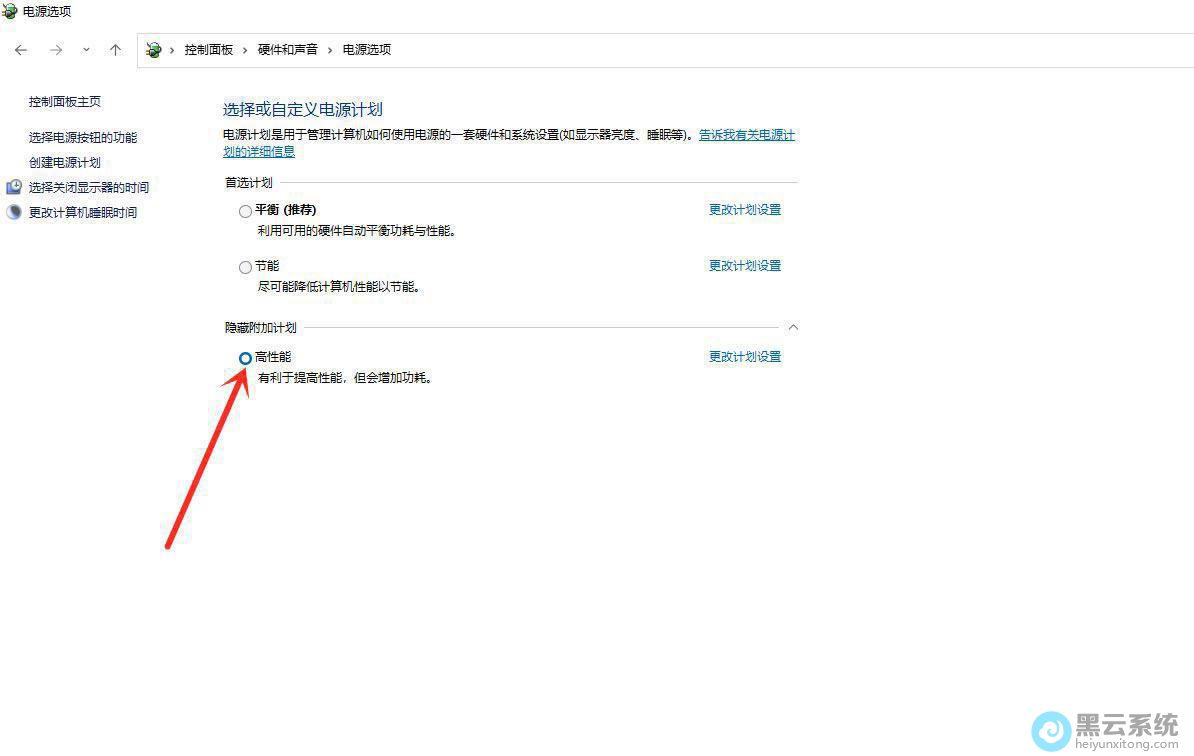Select the 节能 power plan
This screenshot has height=756, width=1194.
pos(246,267)
